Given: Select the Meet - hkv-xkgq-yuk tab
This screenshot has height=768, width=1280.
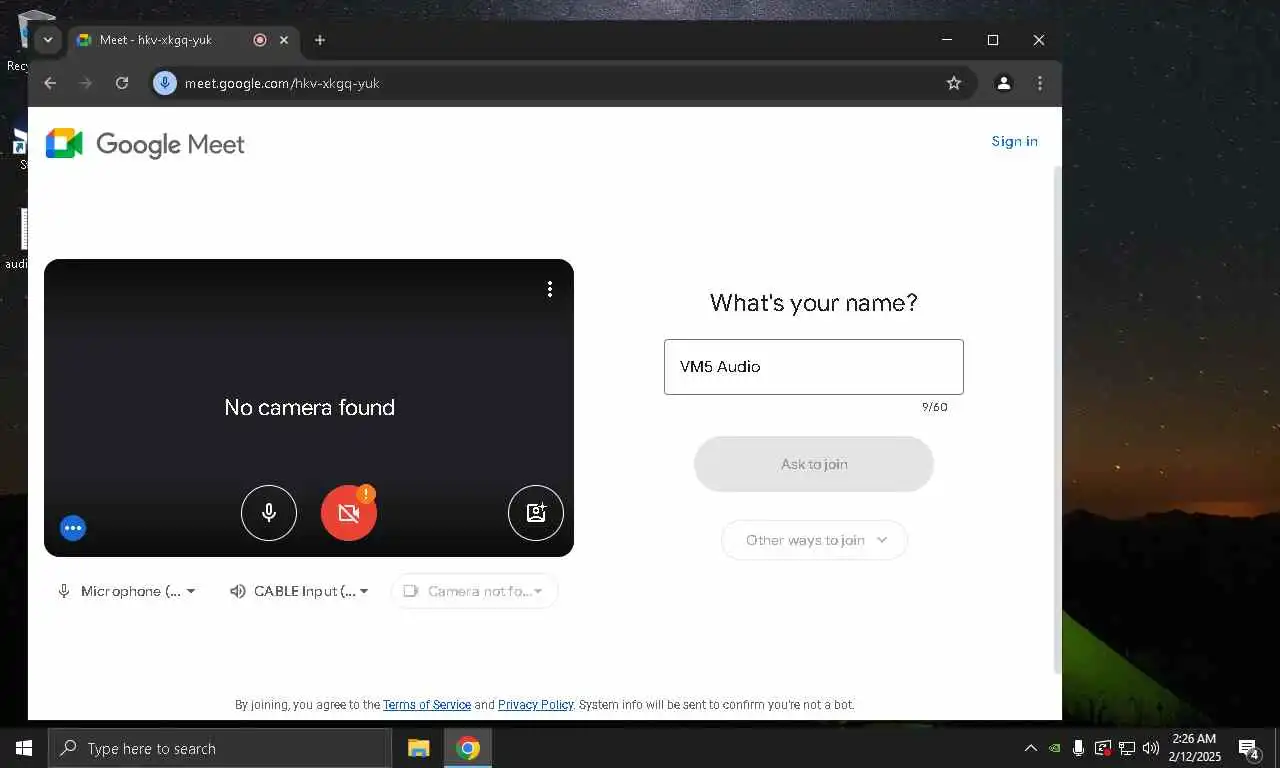Looking at the screenshot, I should click(182, 40).
